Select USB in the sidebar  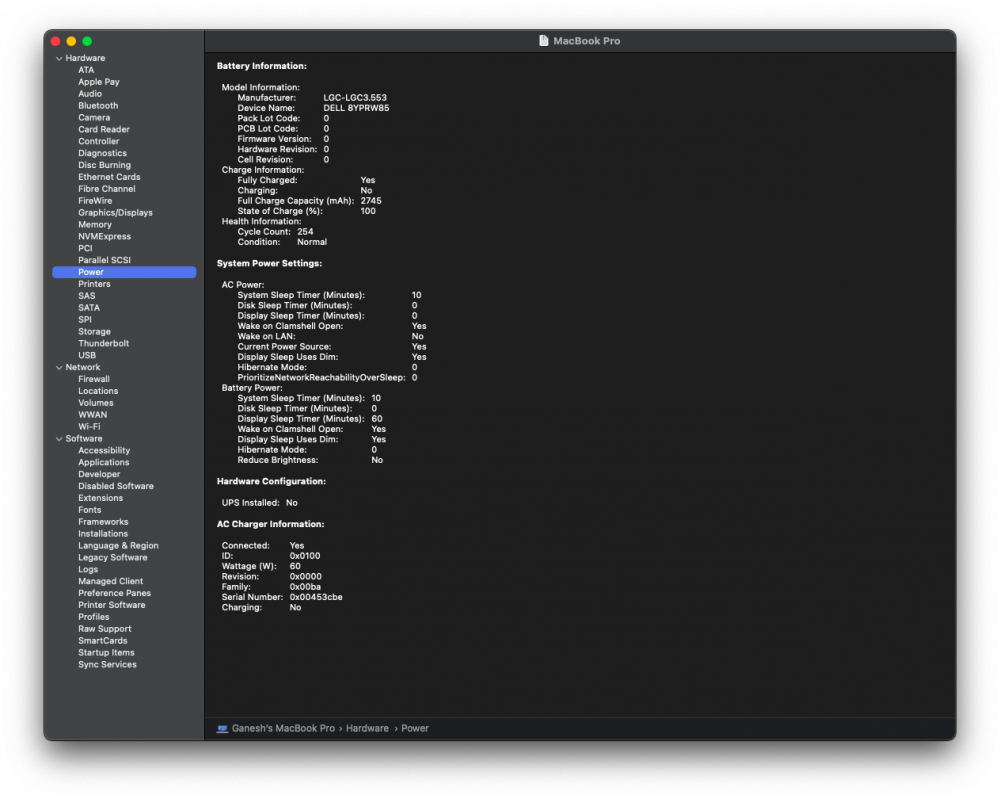87,356
